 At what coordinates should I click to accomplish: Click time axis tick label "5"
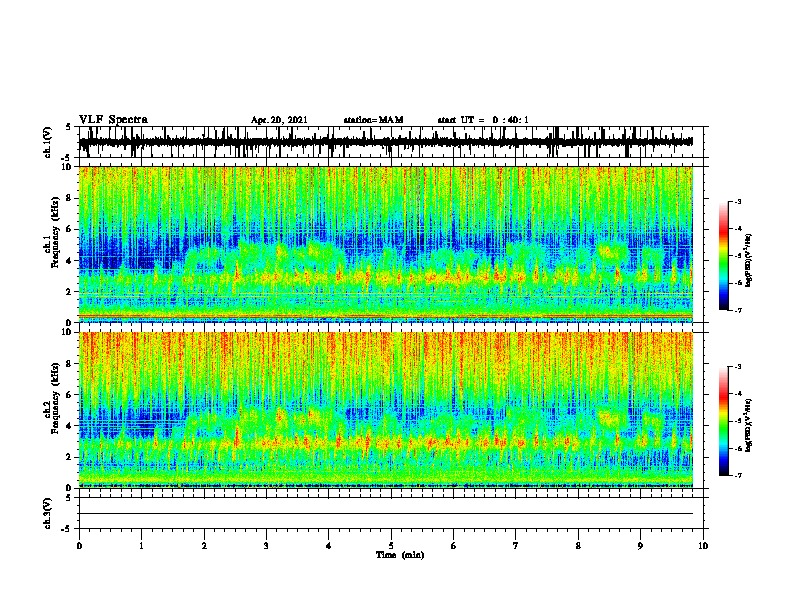tap(391, 546)
